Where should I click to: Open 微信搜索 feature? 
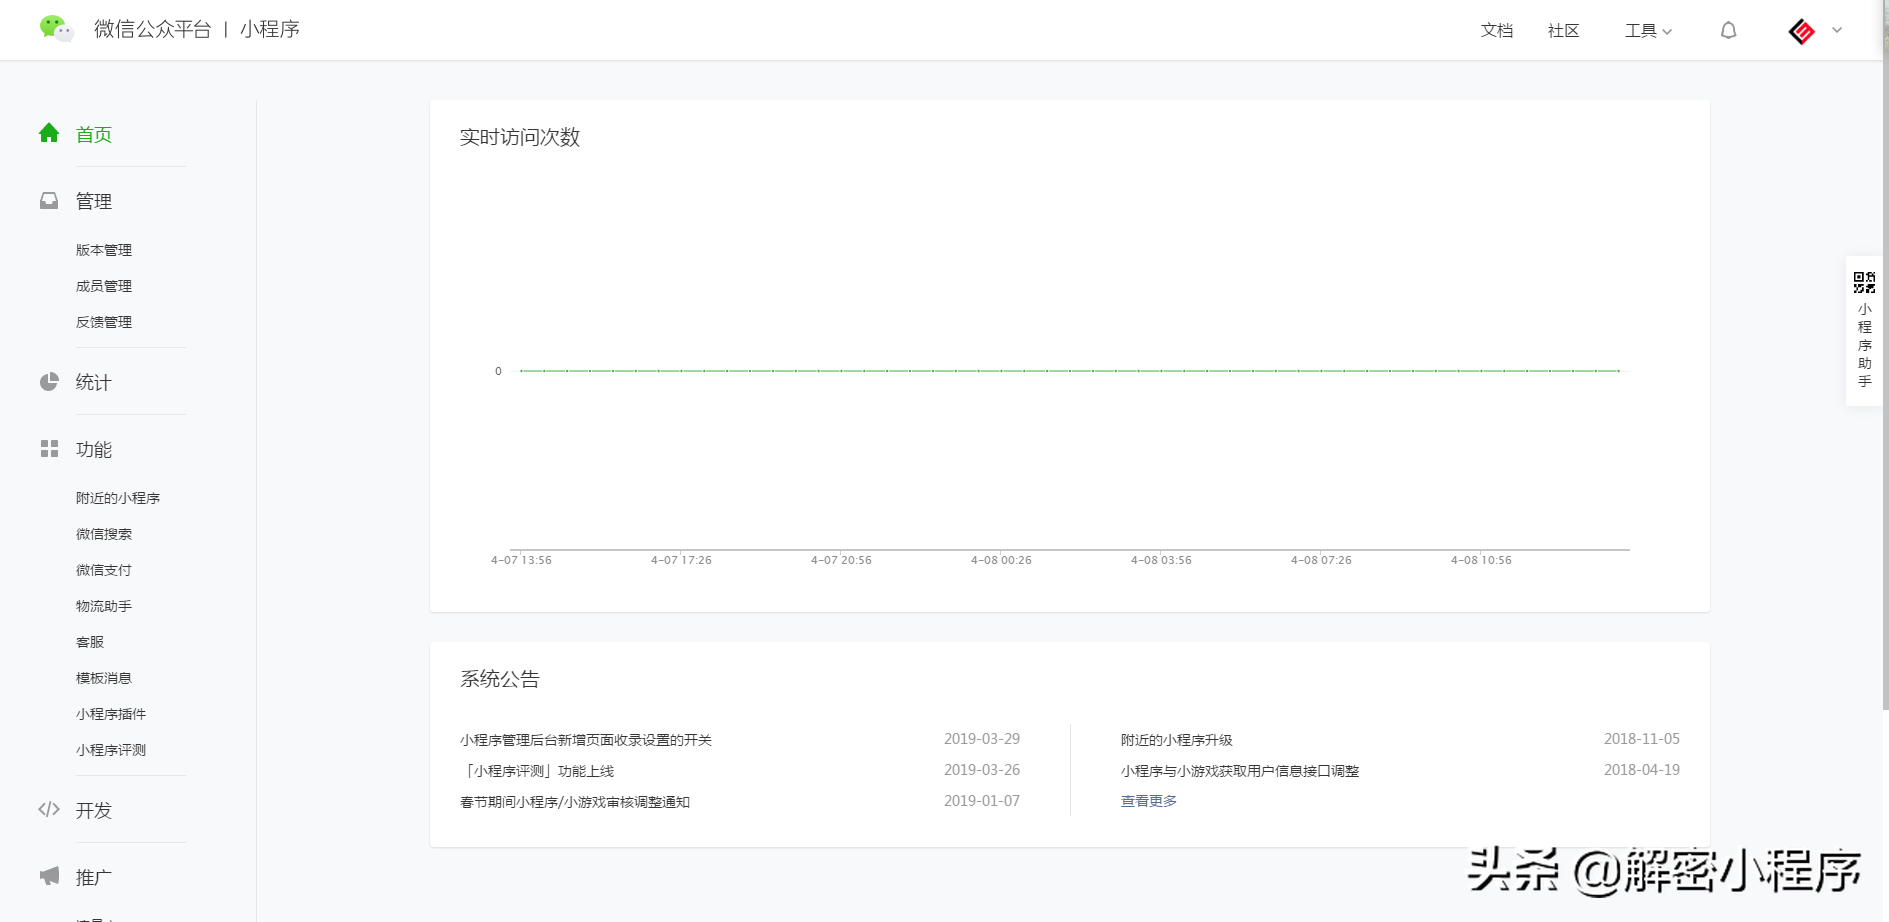tap(104, 534)
